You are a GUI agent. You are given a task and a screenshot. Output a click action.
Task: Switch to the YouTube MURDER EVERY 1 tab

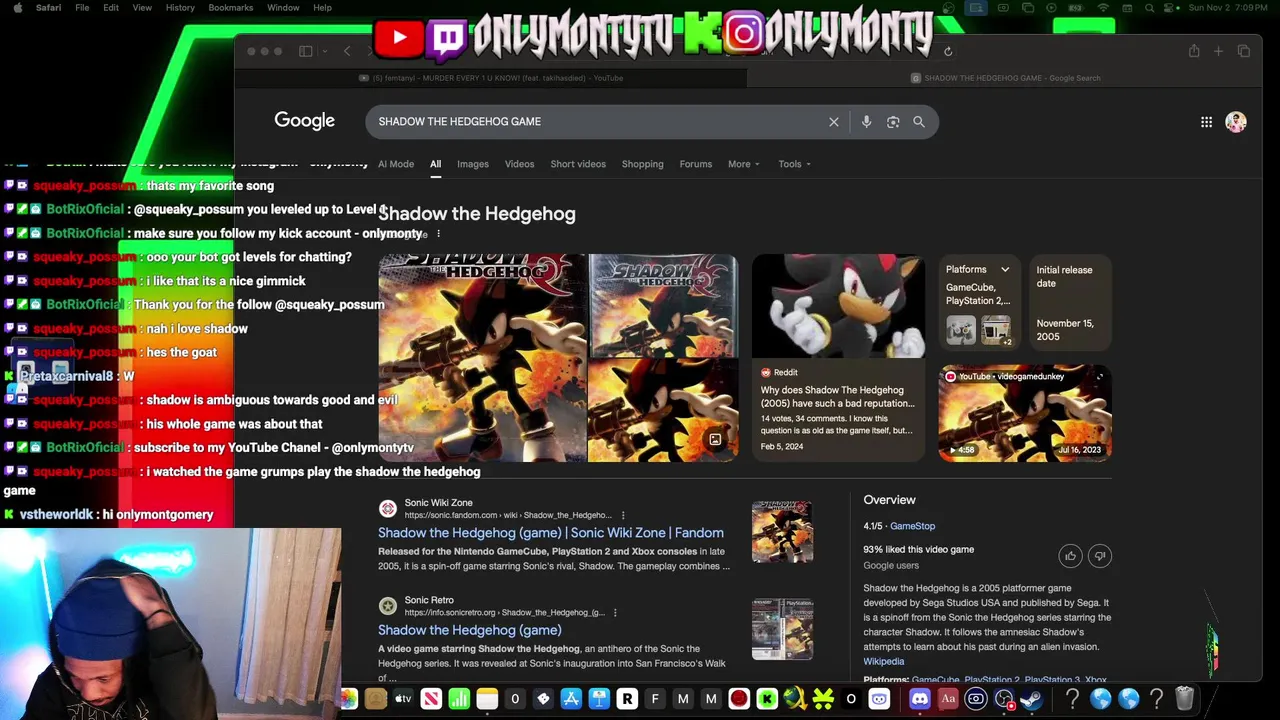point(491,78)
